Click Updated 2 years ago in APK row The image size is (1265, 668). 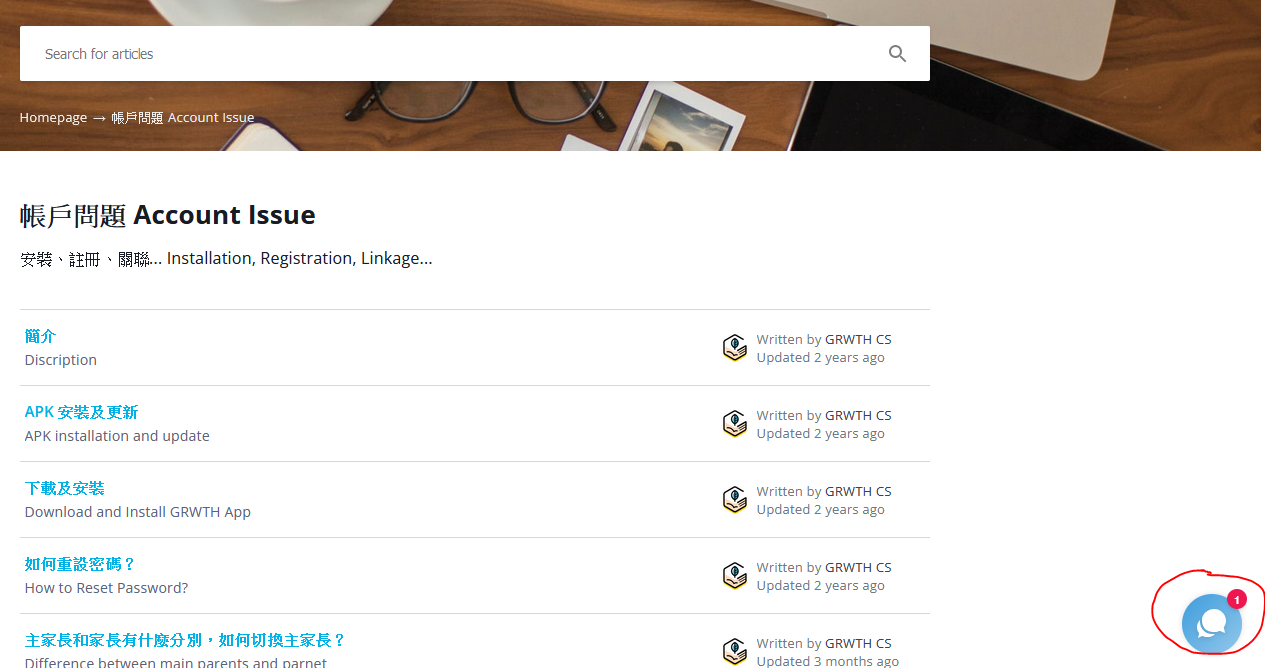pos(821,433)
